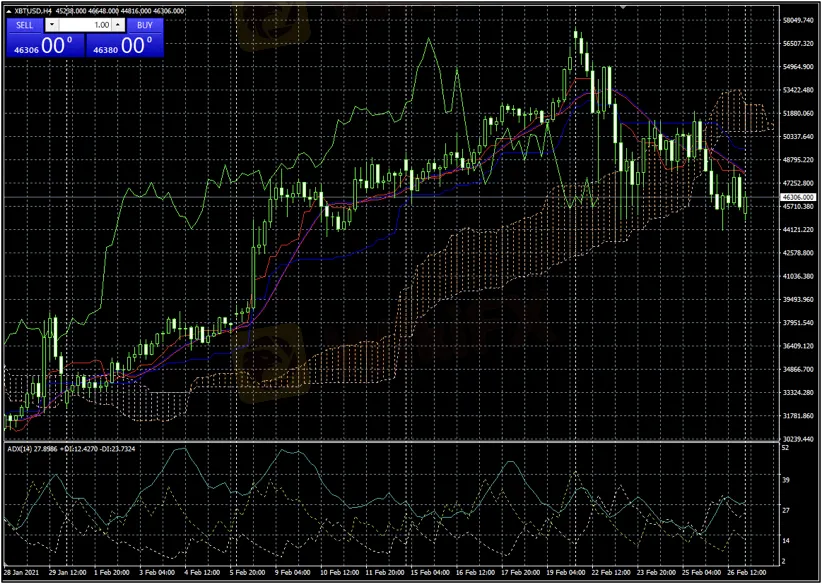Click the SELL button
Viewport: 822px width, 584px height.
click(x=25, y=25)
